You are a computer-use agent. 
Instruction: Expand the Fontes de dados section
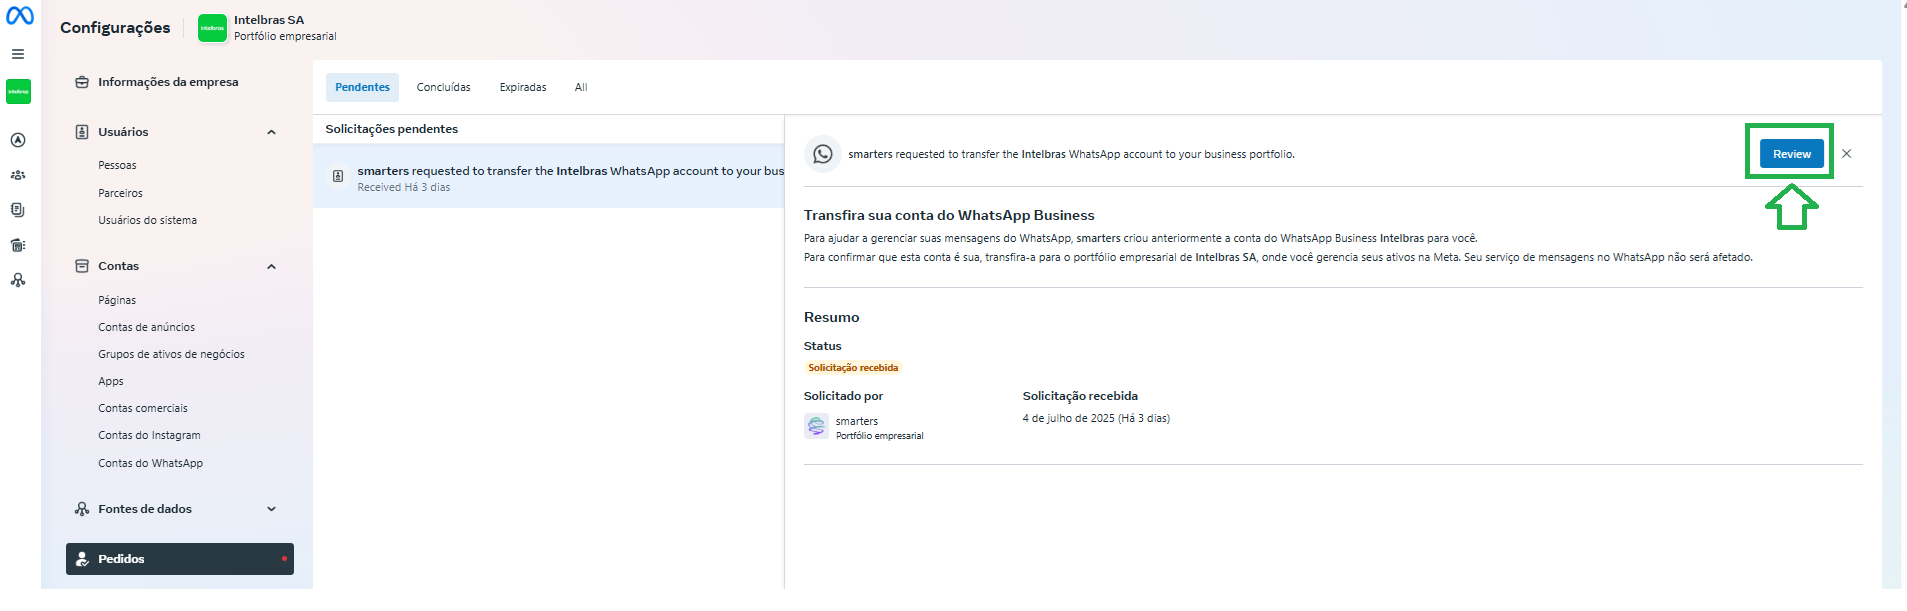pyautogui.click(x=271, y=509)
